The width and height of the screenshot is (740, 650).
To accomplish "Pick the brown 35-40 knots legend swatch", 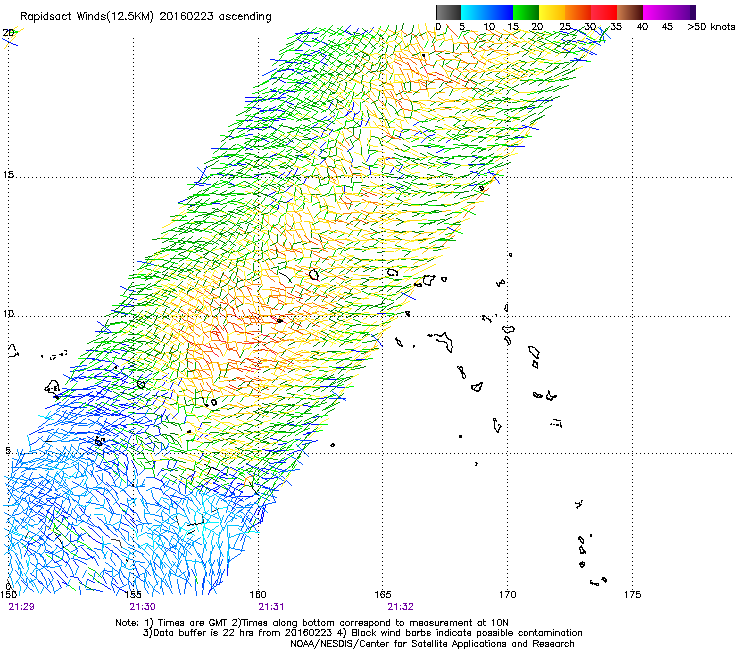I will [x=630, y=12].
